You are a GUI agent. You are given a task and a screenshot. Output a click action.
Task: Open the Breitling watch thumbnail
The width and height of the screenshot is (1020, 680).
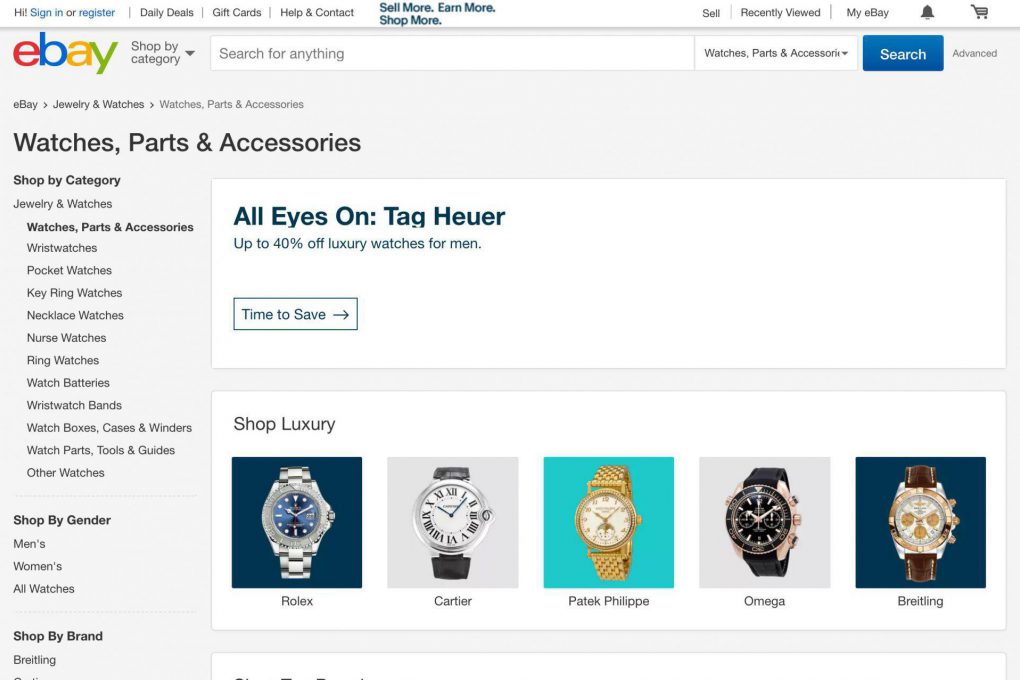(920, 522)
